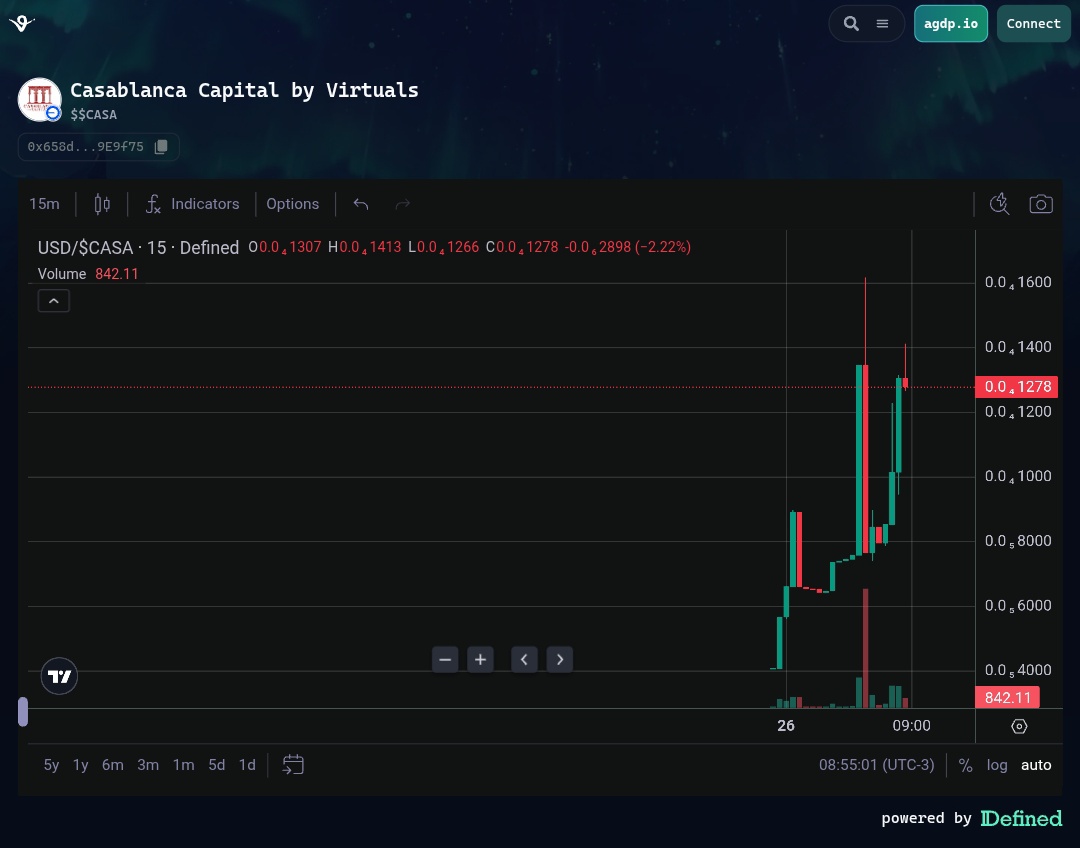The height and width of the screenshot is (848, 1080).
Task: Click the 09:00 time axis label
Action: point(911,725)
